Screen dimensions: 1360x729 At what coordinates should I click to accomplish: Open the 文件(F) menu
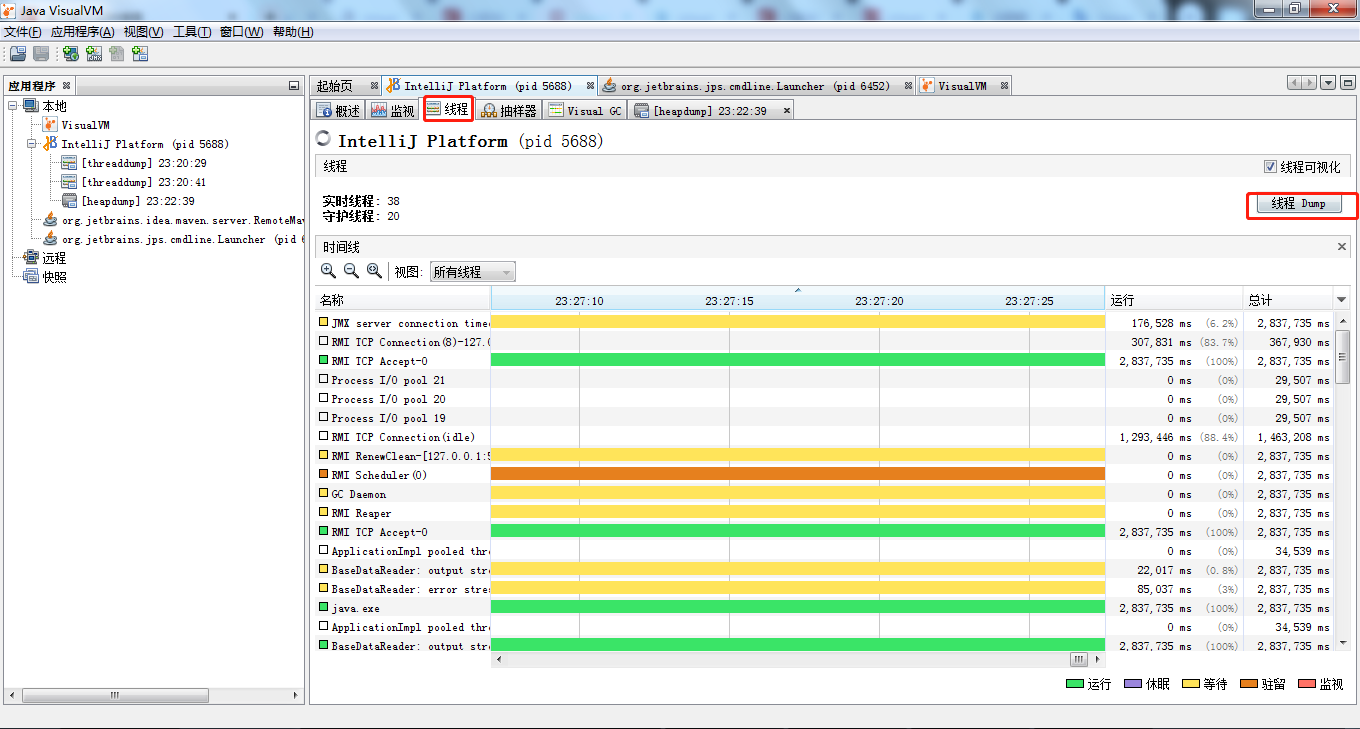tap(23, 32)
